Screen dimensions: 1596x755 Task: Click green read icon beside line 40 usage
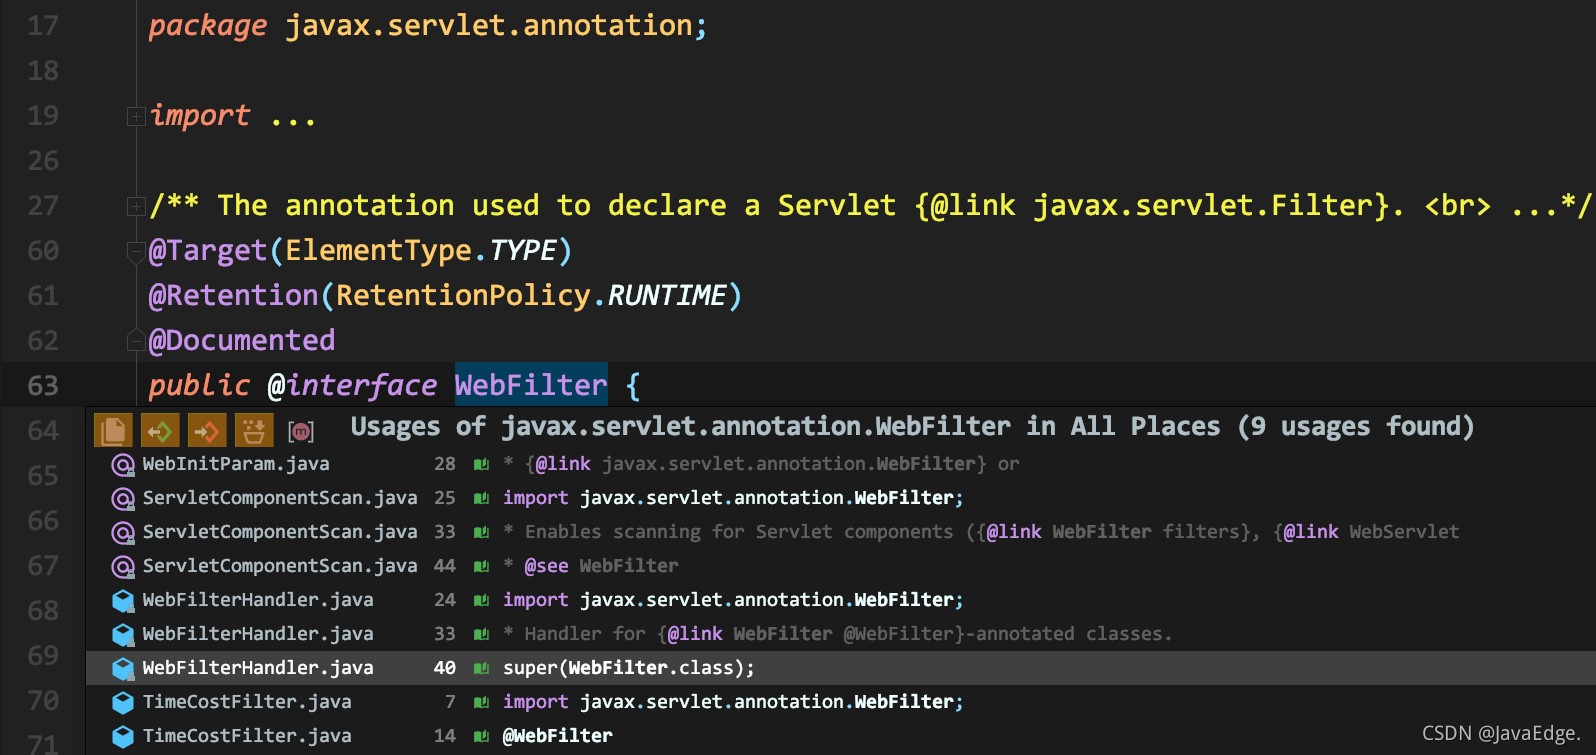(481, 668)
